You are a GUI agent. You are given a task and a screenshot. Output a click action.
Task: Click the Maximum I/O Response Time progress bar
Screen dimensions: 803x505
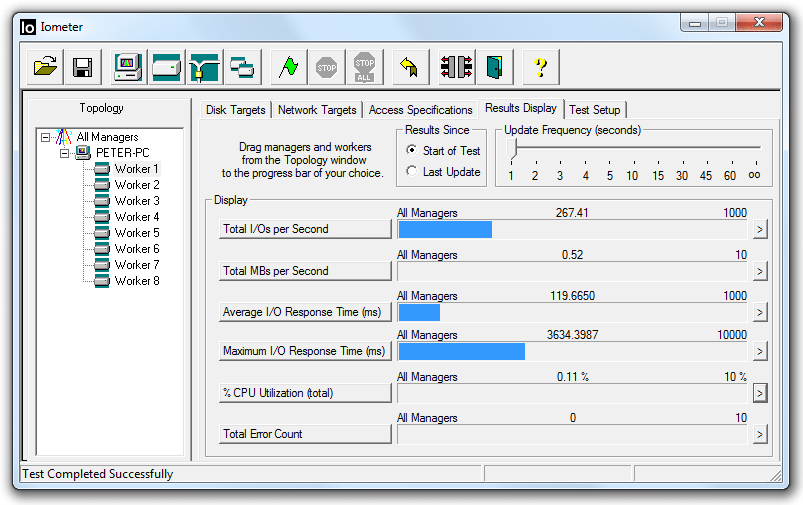(x=572, y=351)
